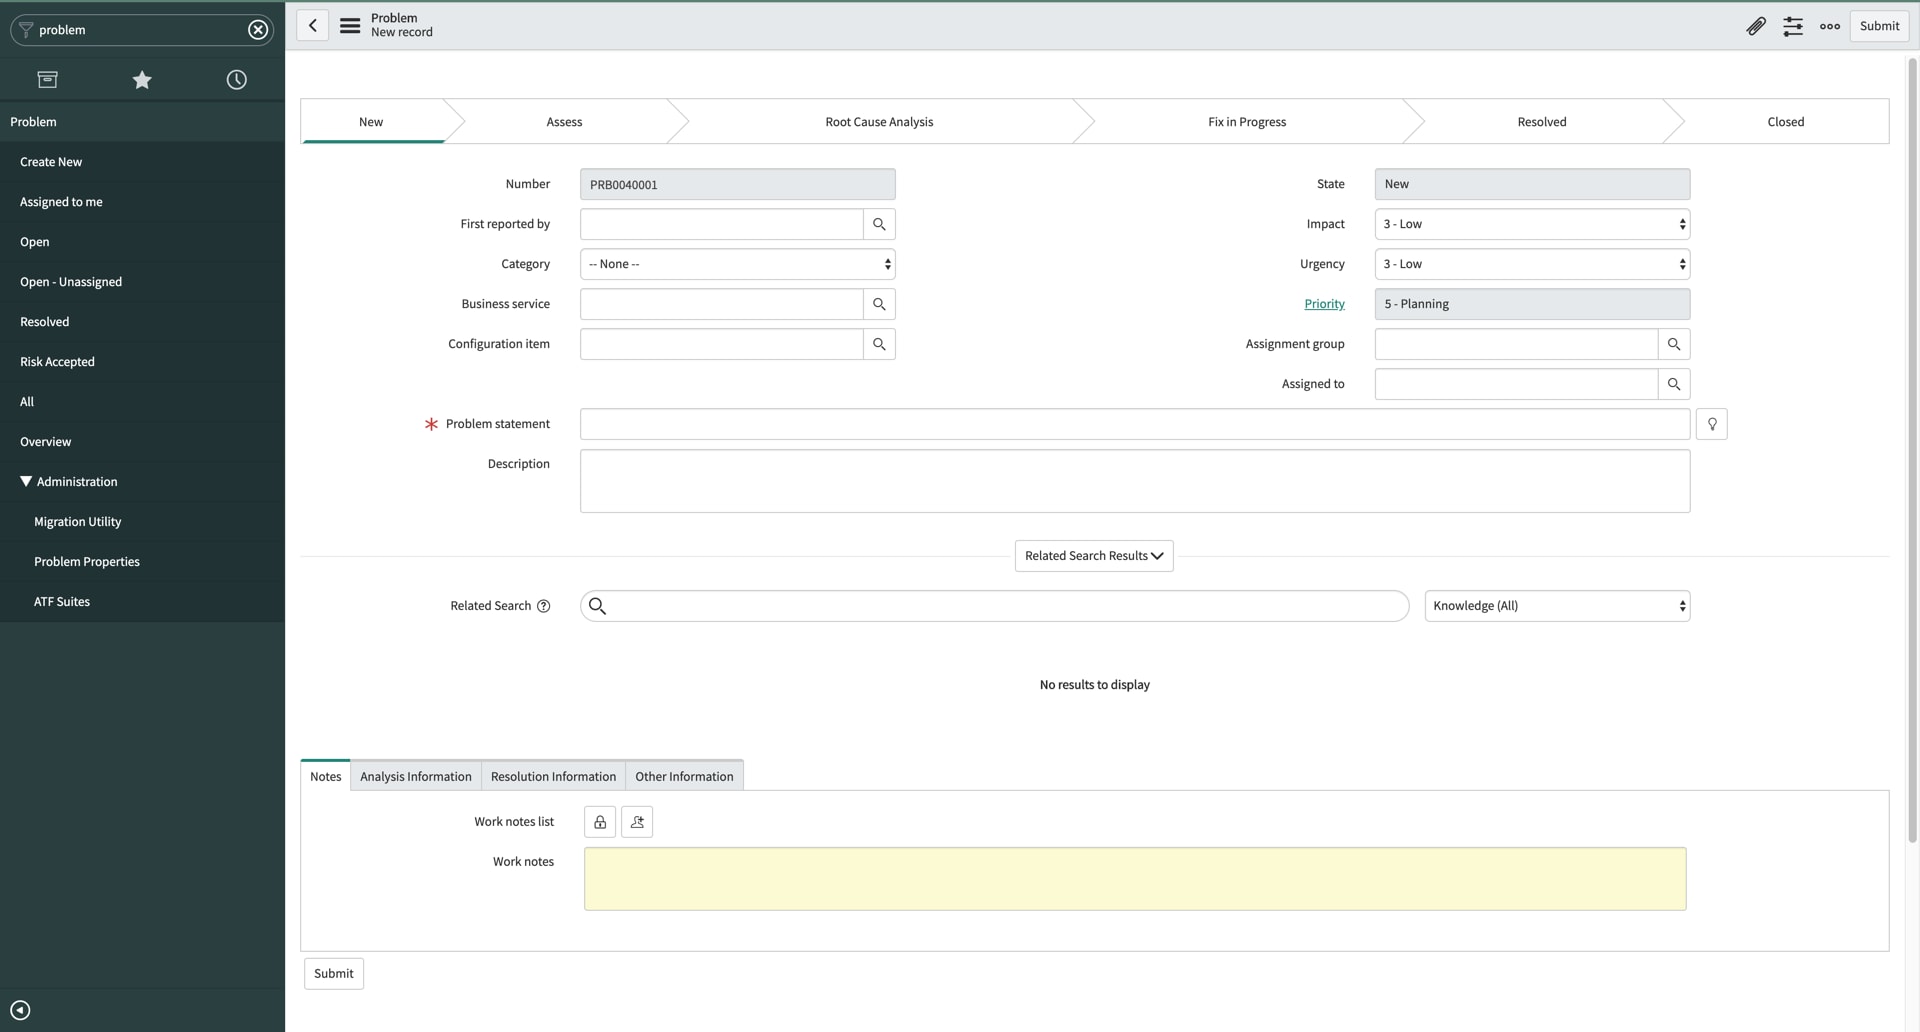
Task: Look up Business service with magnifier
Action: coord(879,304)
